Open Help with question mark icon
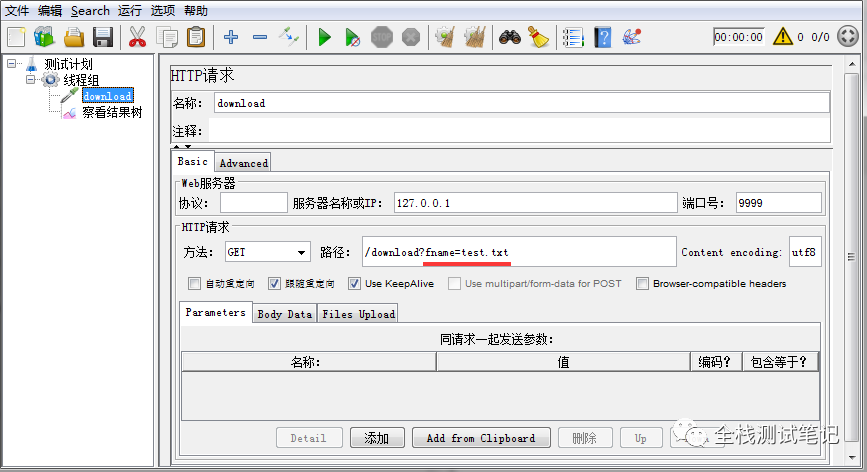The image size is (867, 472). (x=603, y=37)
